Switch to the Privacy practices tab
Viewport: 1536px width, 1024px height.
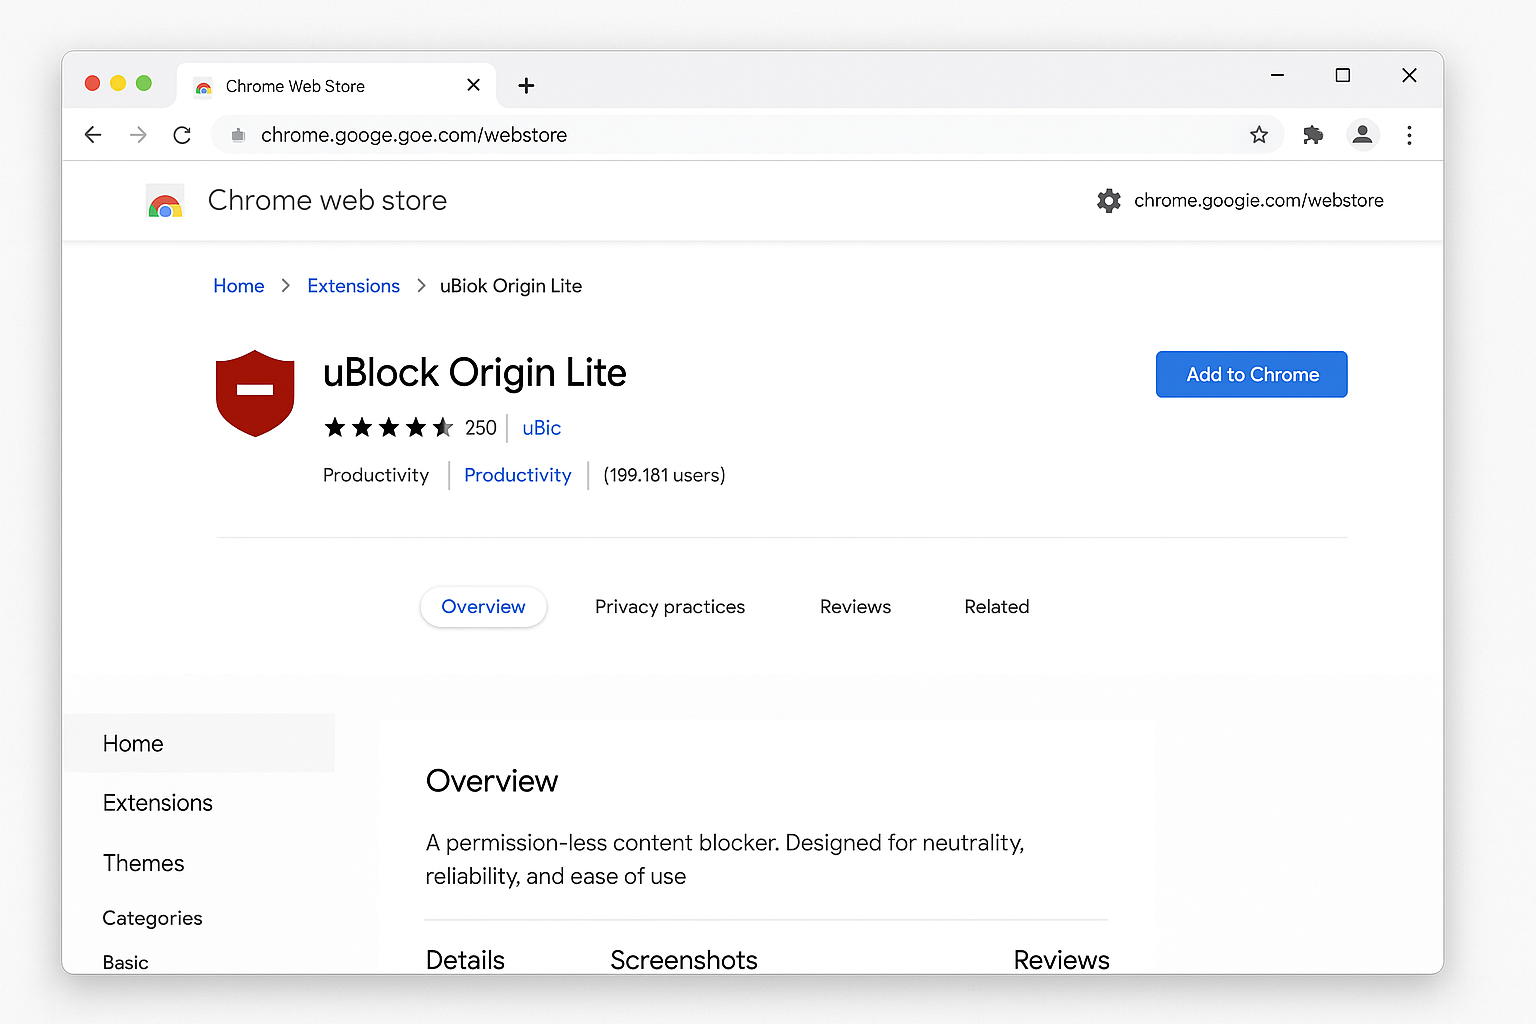click(x=670, y=607)
